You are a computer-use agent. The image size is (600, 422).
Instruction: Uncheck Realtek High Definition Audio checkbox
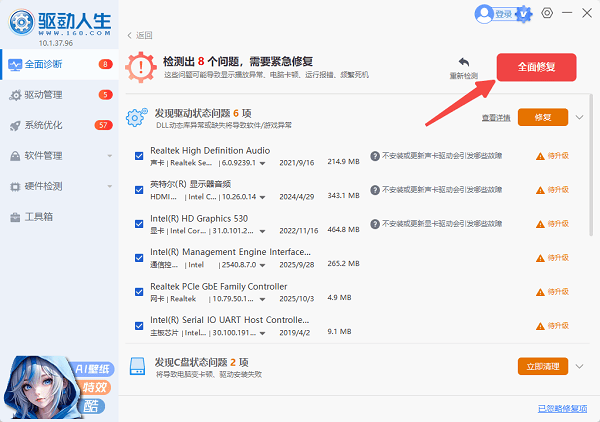(139, 156)
